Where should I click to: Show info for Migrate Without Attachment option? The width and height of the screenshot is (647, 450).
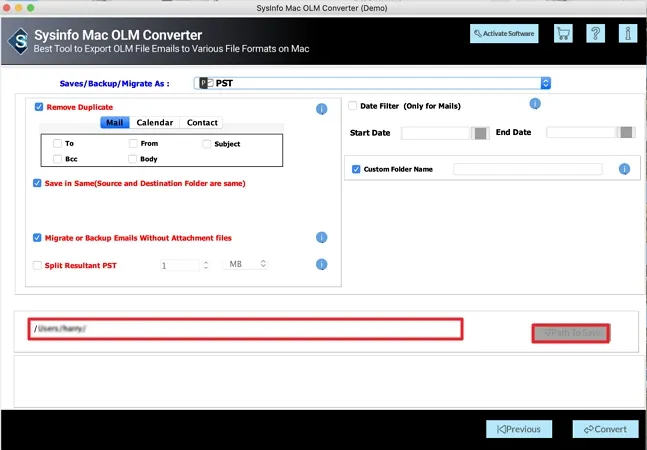click(321, 237)
